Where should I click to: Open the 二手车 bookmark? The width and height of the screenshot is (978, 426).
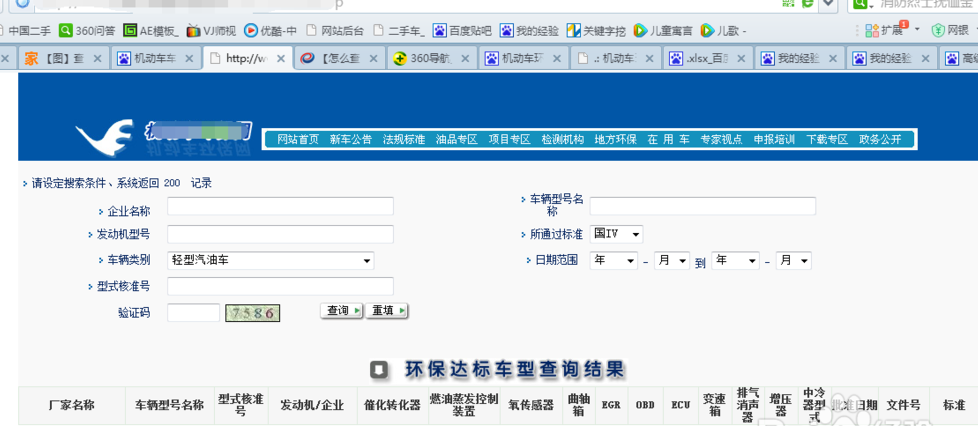(399, 30)
